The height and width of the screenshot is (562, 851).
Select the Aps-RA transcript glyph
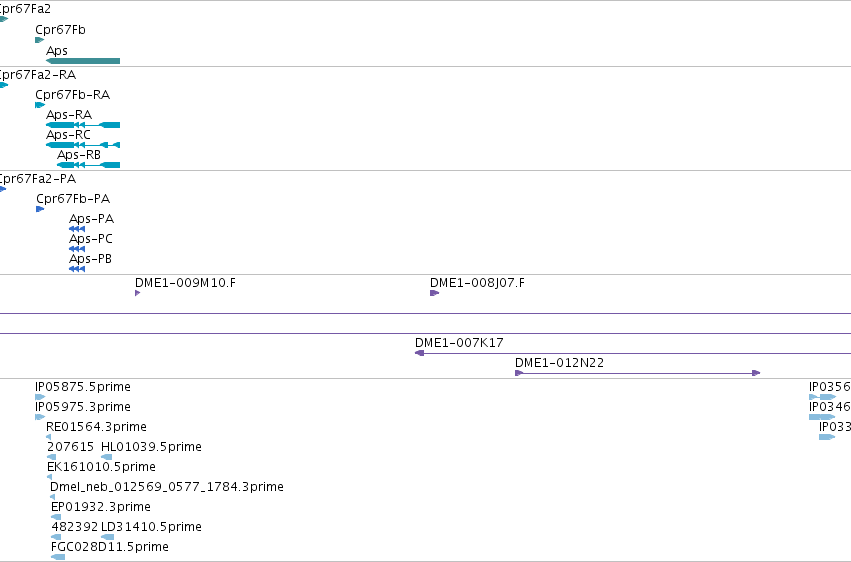[x=83, y=125]
